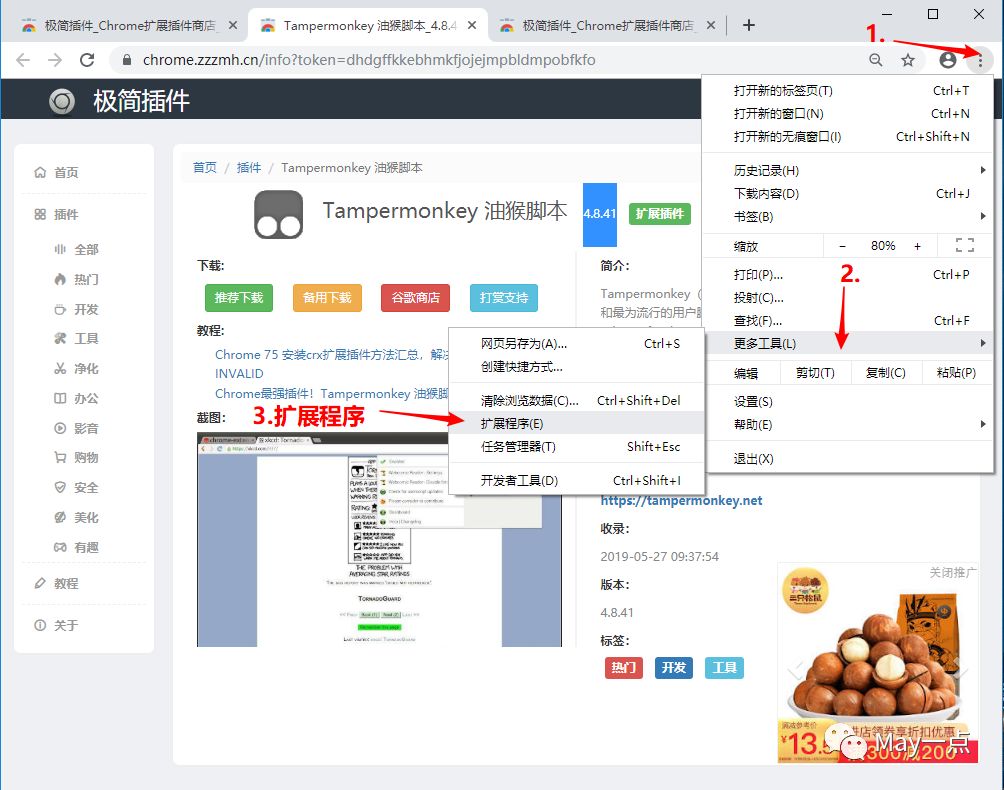
Task: Click the extension screenshot thumbnail
Action: point(379,540)
